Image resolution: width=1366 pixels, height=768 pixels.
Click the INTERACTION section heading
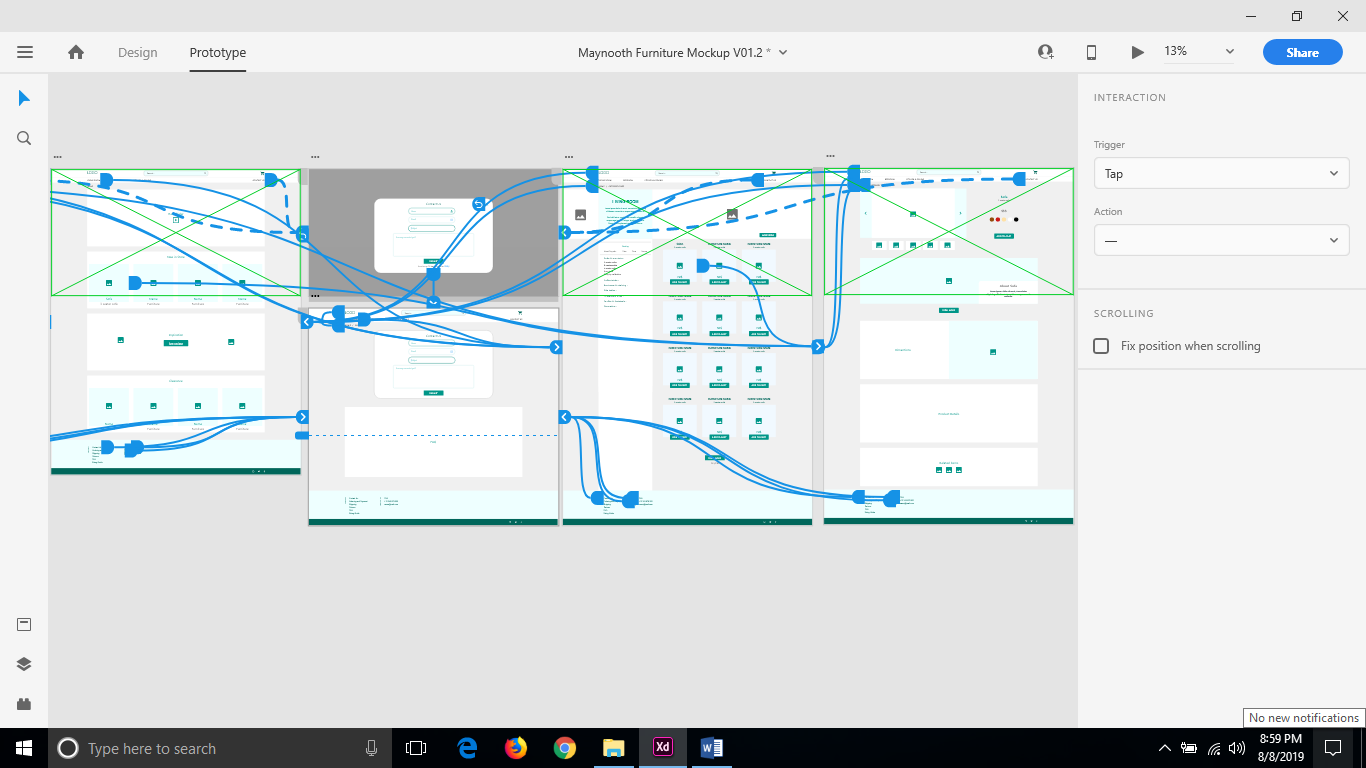pos(1130,98)
